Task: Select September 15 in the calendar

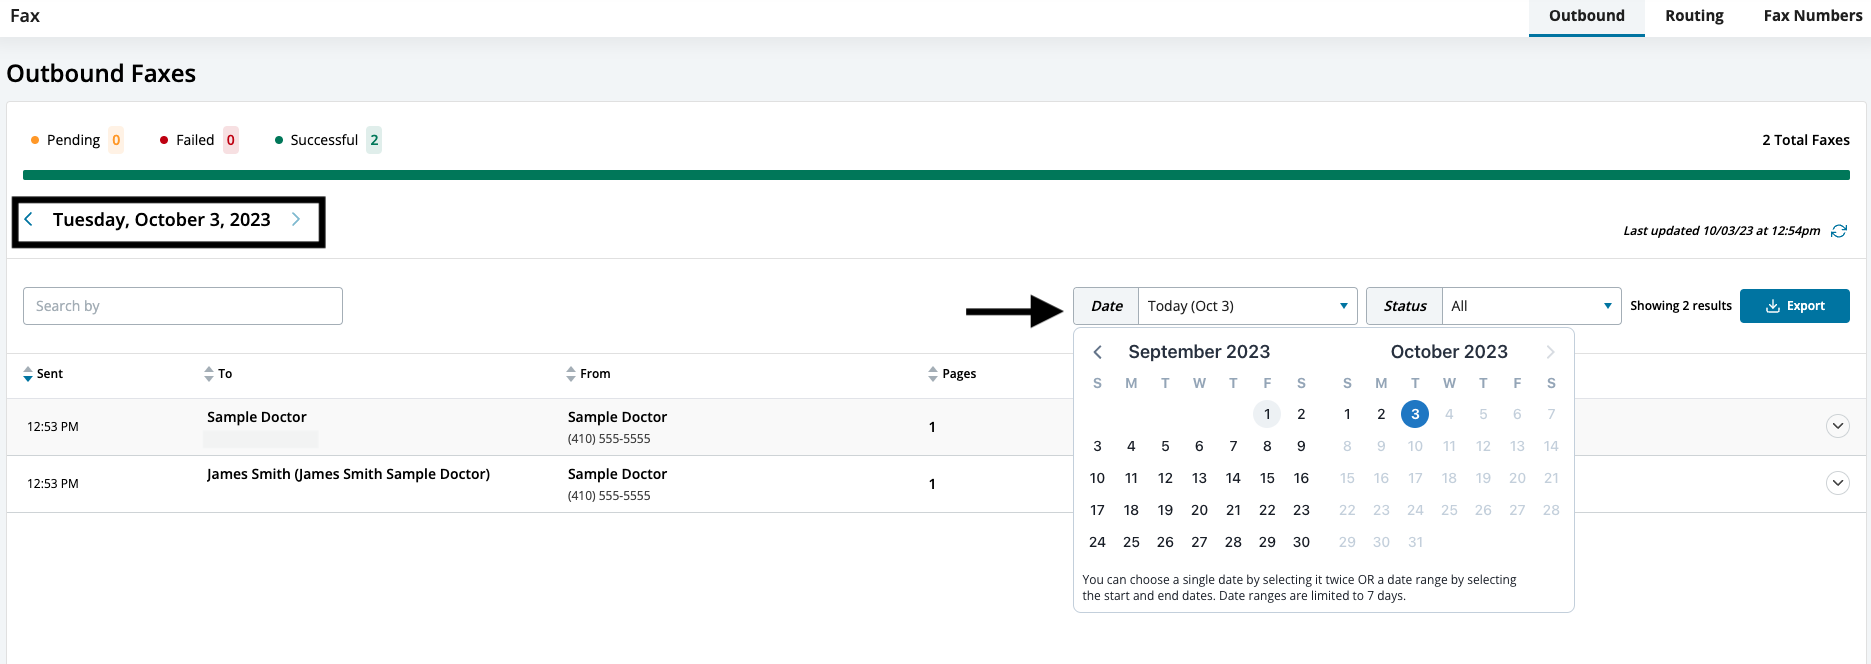Action: [x=1267, y=478]
